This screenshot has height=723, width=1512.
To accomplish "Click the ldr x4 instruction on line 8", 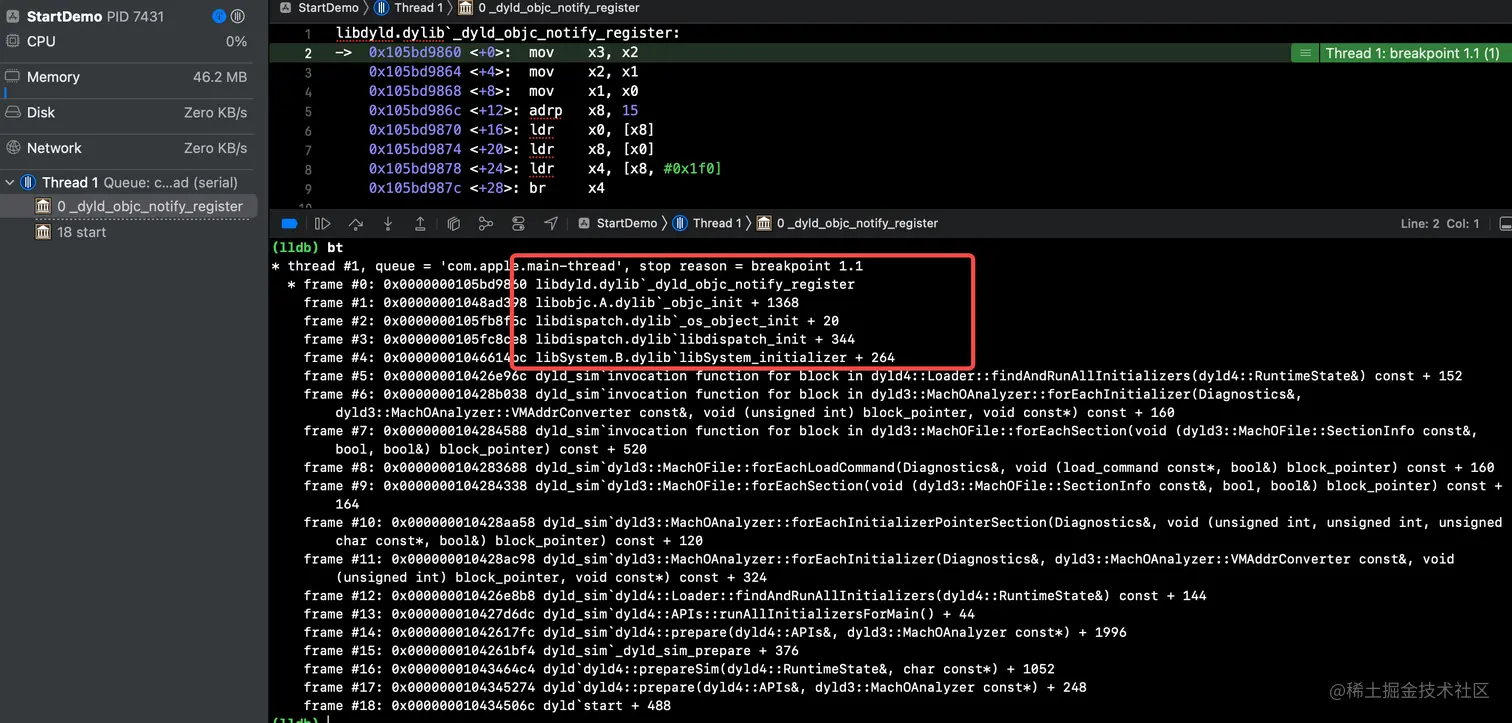I will pyautogui.click(x=625, y=169).
